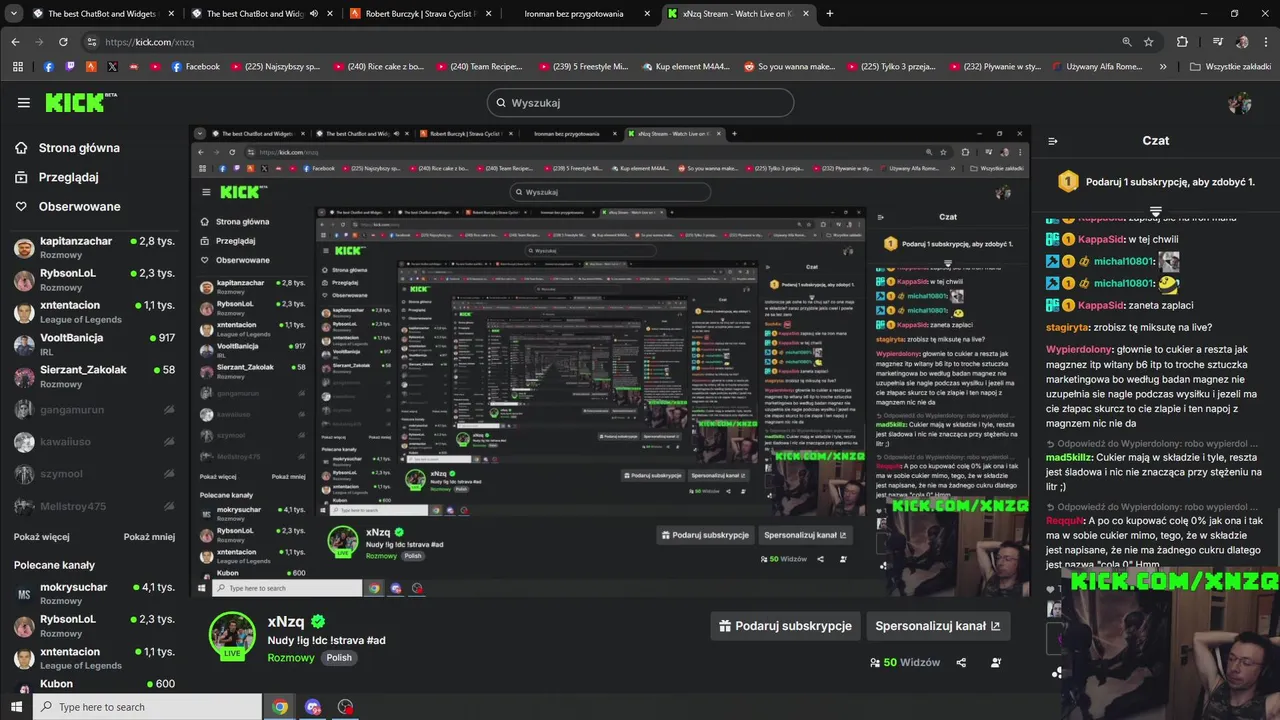
Task: Open the Strava bookmark icon
Action: point(91,67)
